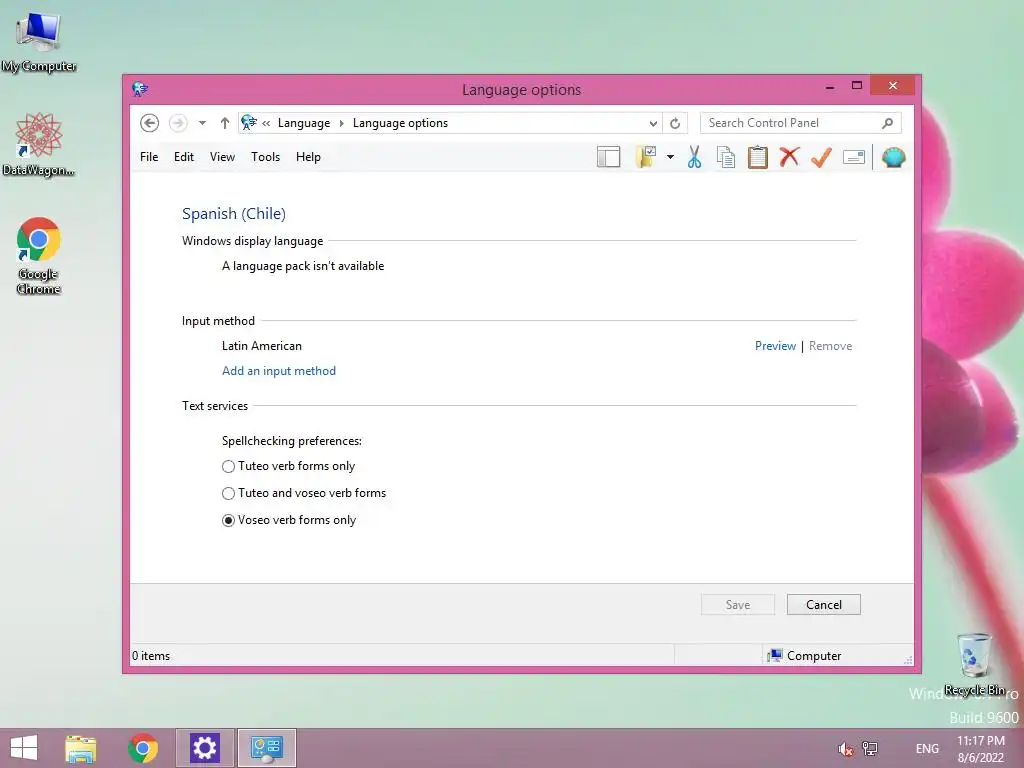Open PC settings gear on taskbar
This screenshot has height=768, width=1024.
(x=204, y=748)
